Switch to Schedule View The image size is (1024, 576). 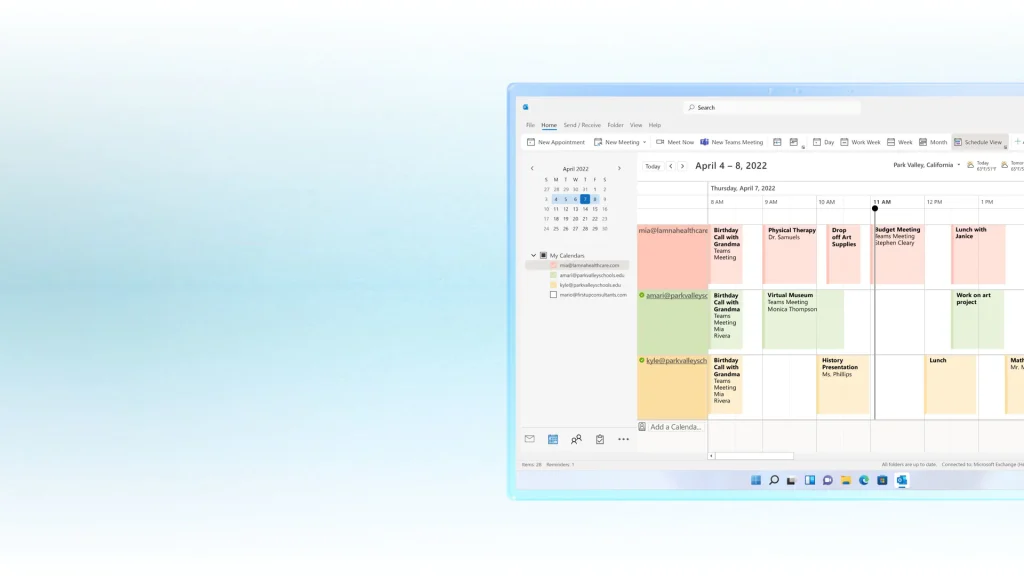[x=978, y=142]
